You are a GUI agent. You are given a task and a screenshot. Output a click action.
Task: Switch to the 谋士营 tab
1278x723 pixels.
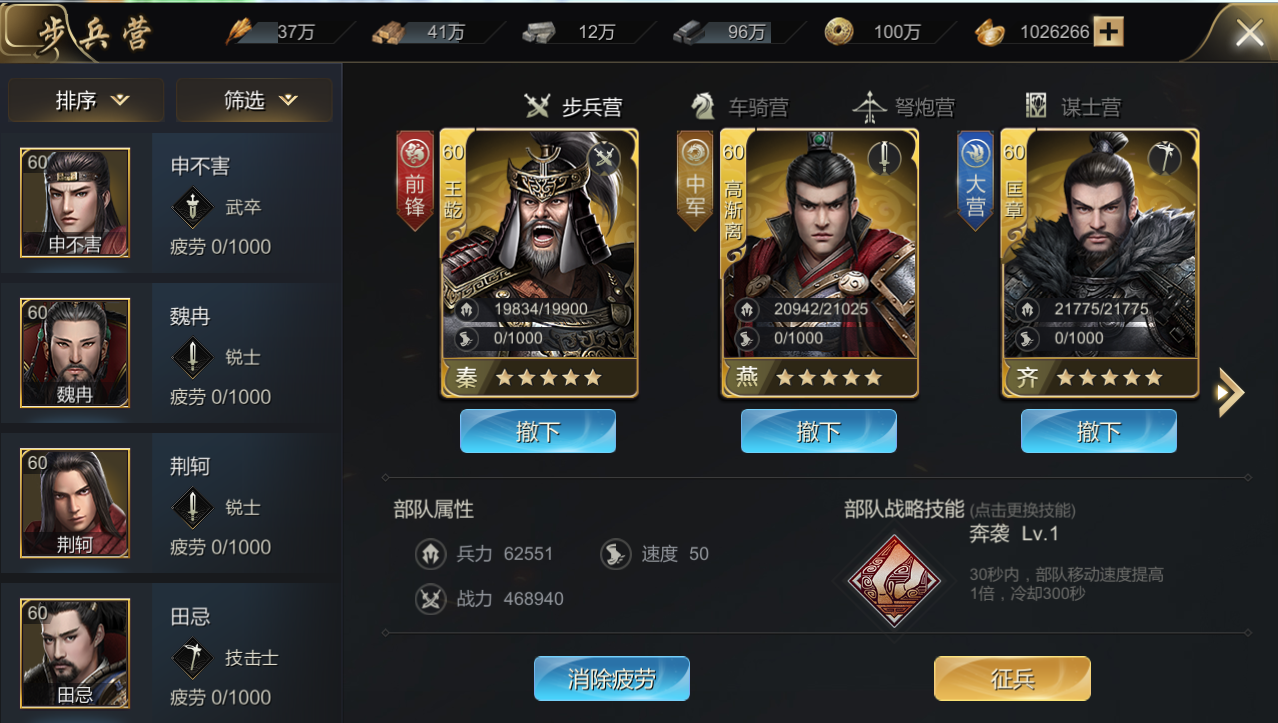(x=1073, y=106)
